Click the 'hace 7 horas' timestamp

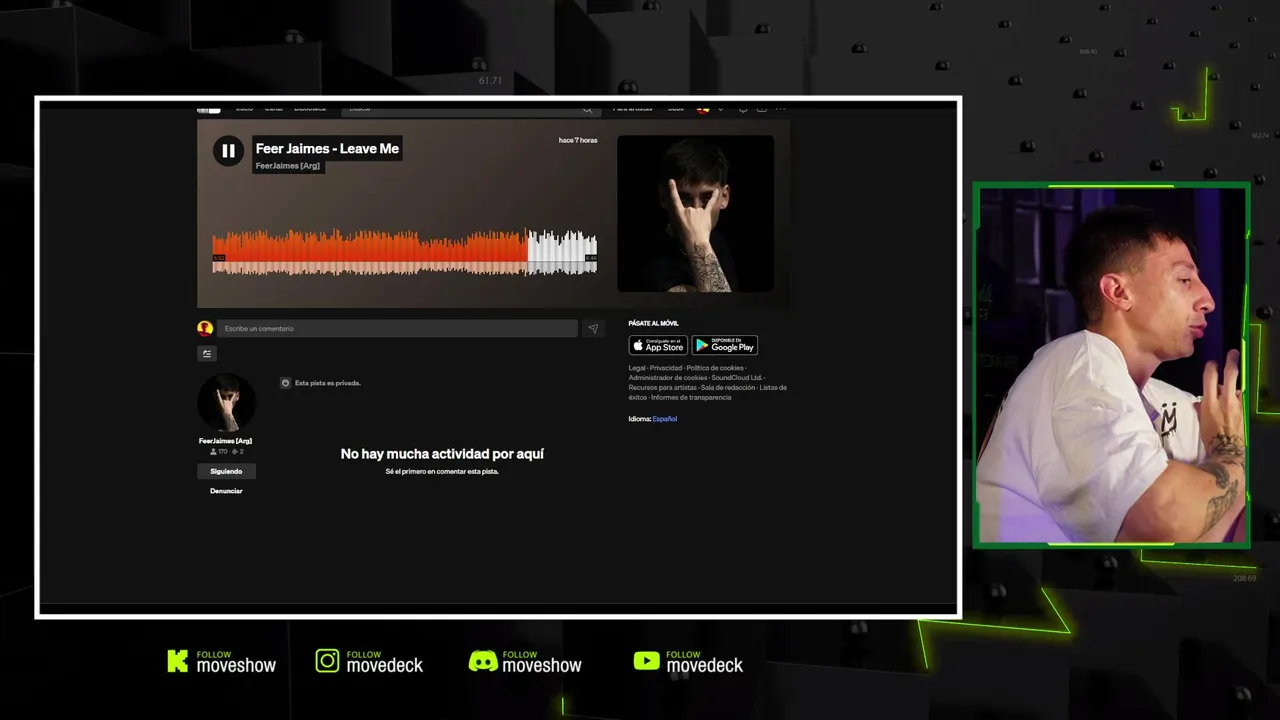pos(578,140)
